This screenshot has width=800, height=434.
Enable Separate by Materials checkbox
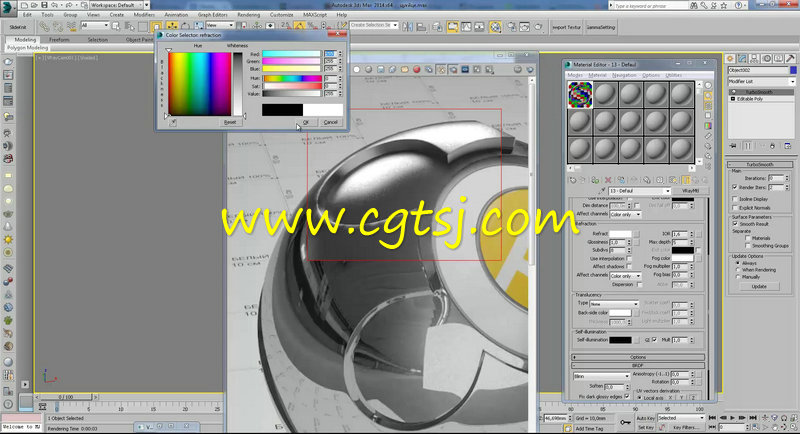(747, 238)
